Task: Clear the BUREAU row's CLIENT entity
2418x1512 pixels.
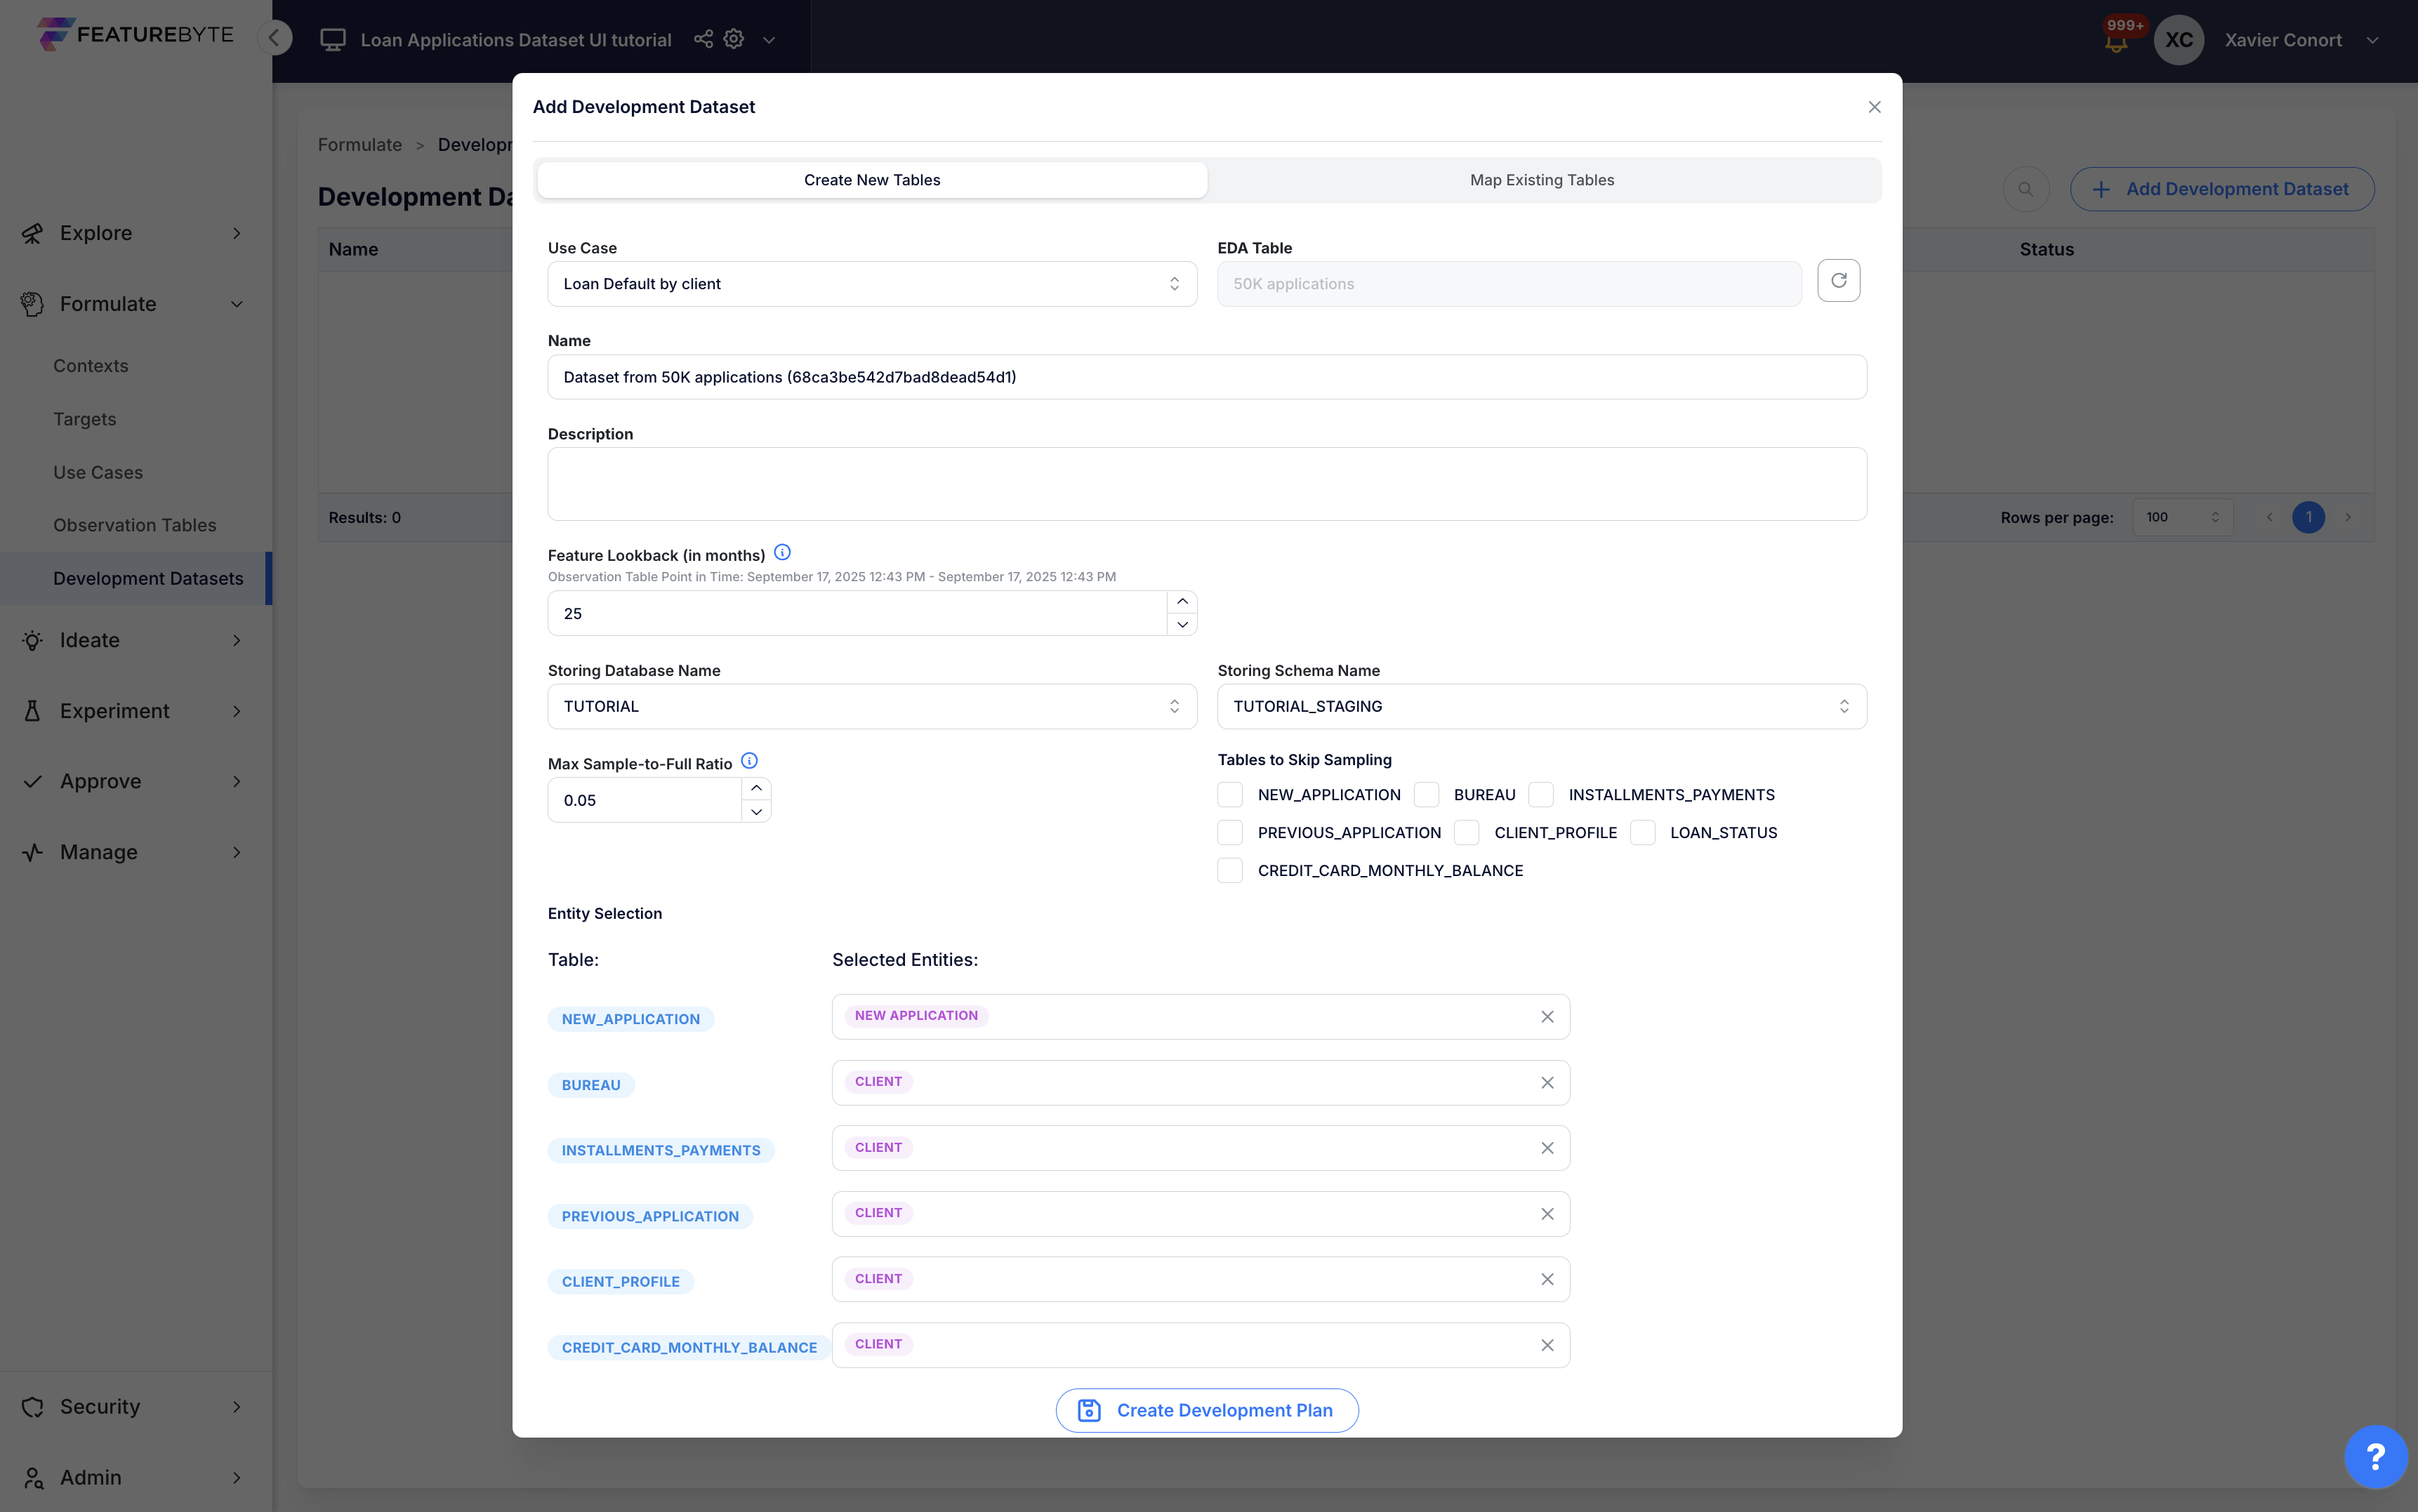Action: click(1547, 1083)
